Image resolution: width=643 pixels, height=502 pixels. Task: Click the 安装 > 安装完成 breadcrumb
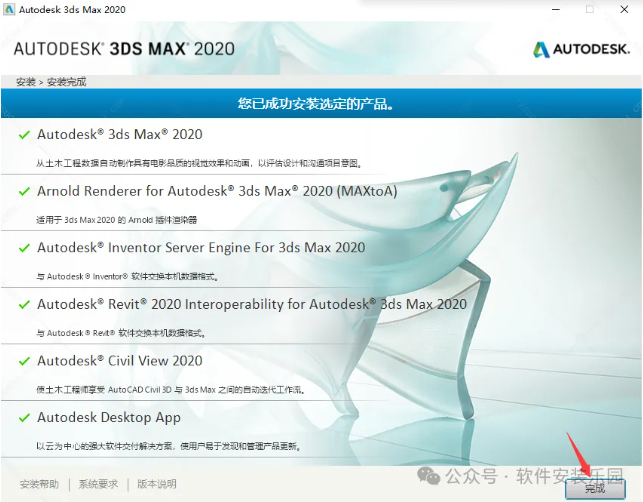[x=50, y=81]
